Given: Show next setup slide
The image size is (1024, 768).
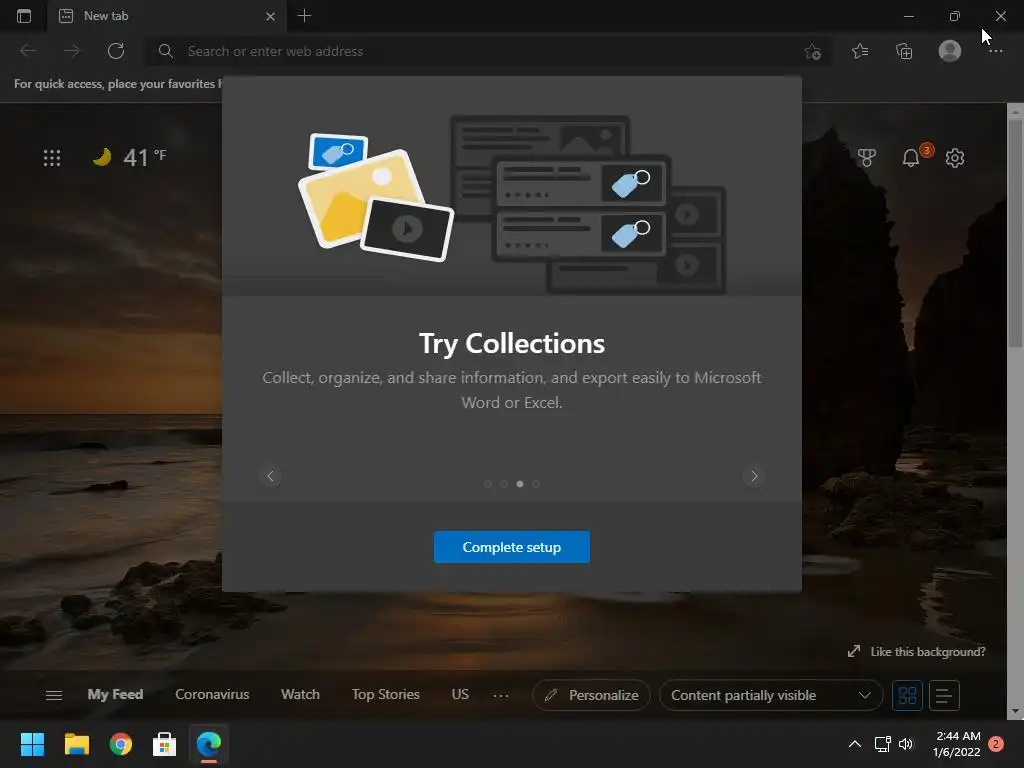Looking at the screenshot, I should (754, 476).
